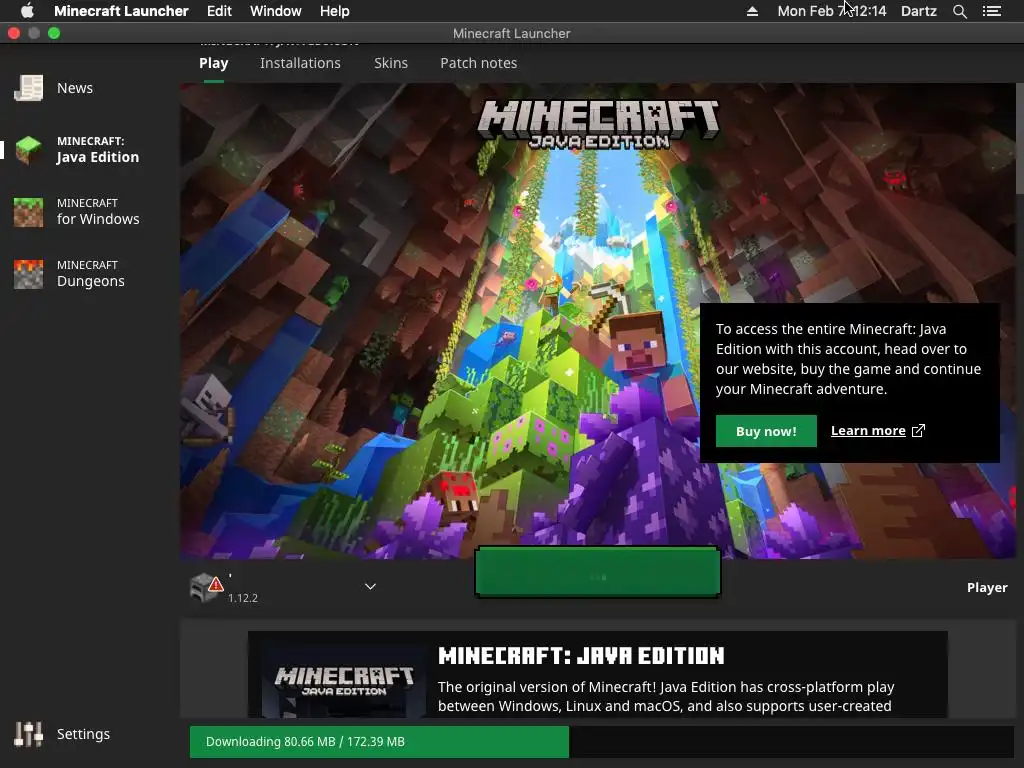This screenshot has width=1024, height=768.
Task: Switch to the Play tab
Action: (x=214, y=63)
